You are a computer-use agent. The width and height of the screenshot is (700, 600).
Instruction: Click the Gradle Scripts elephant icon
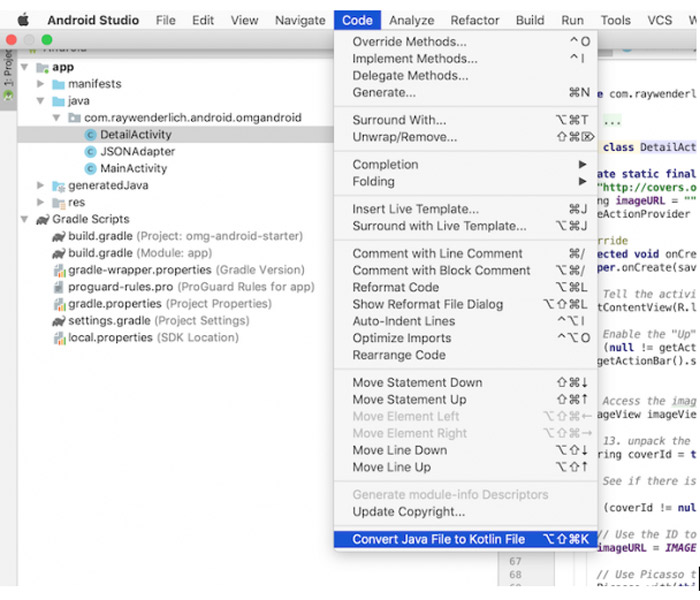pyautogui.click(x=43, y=219)
